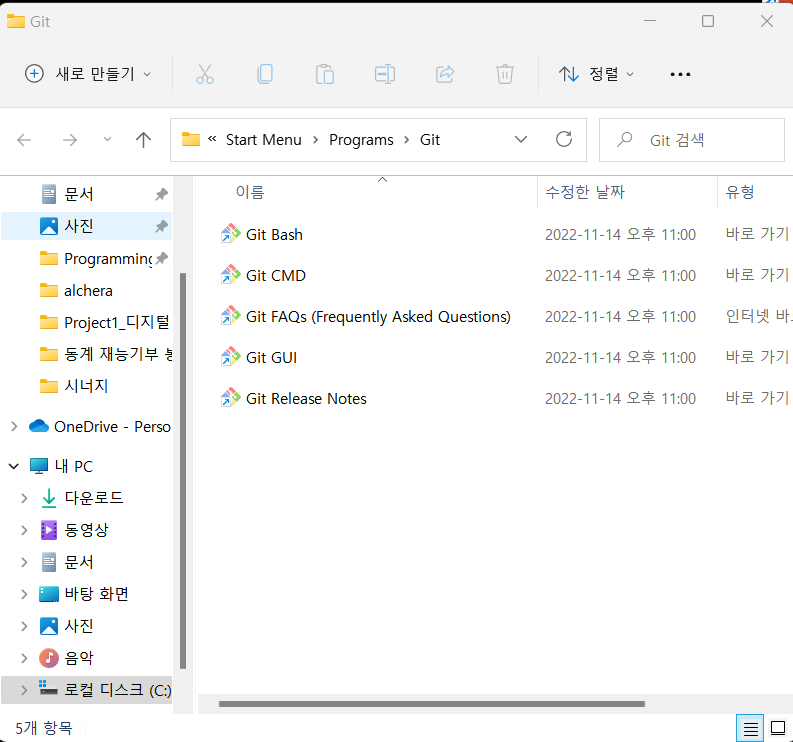Click the Paste clipboard icon
This screenshot has width=793, height=742.
(x=325, y=74)
